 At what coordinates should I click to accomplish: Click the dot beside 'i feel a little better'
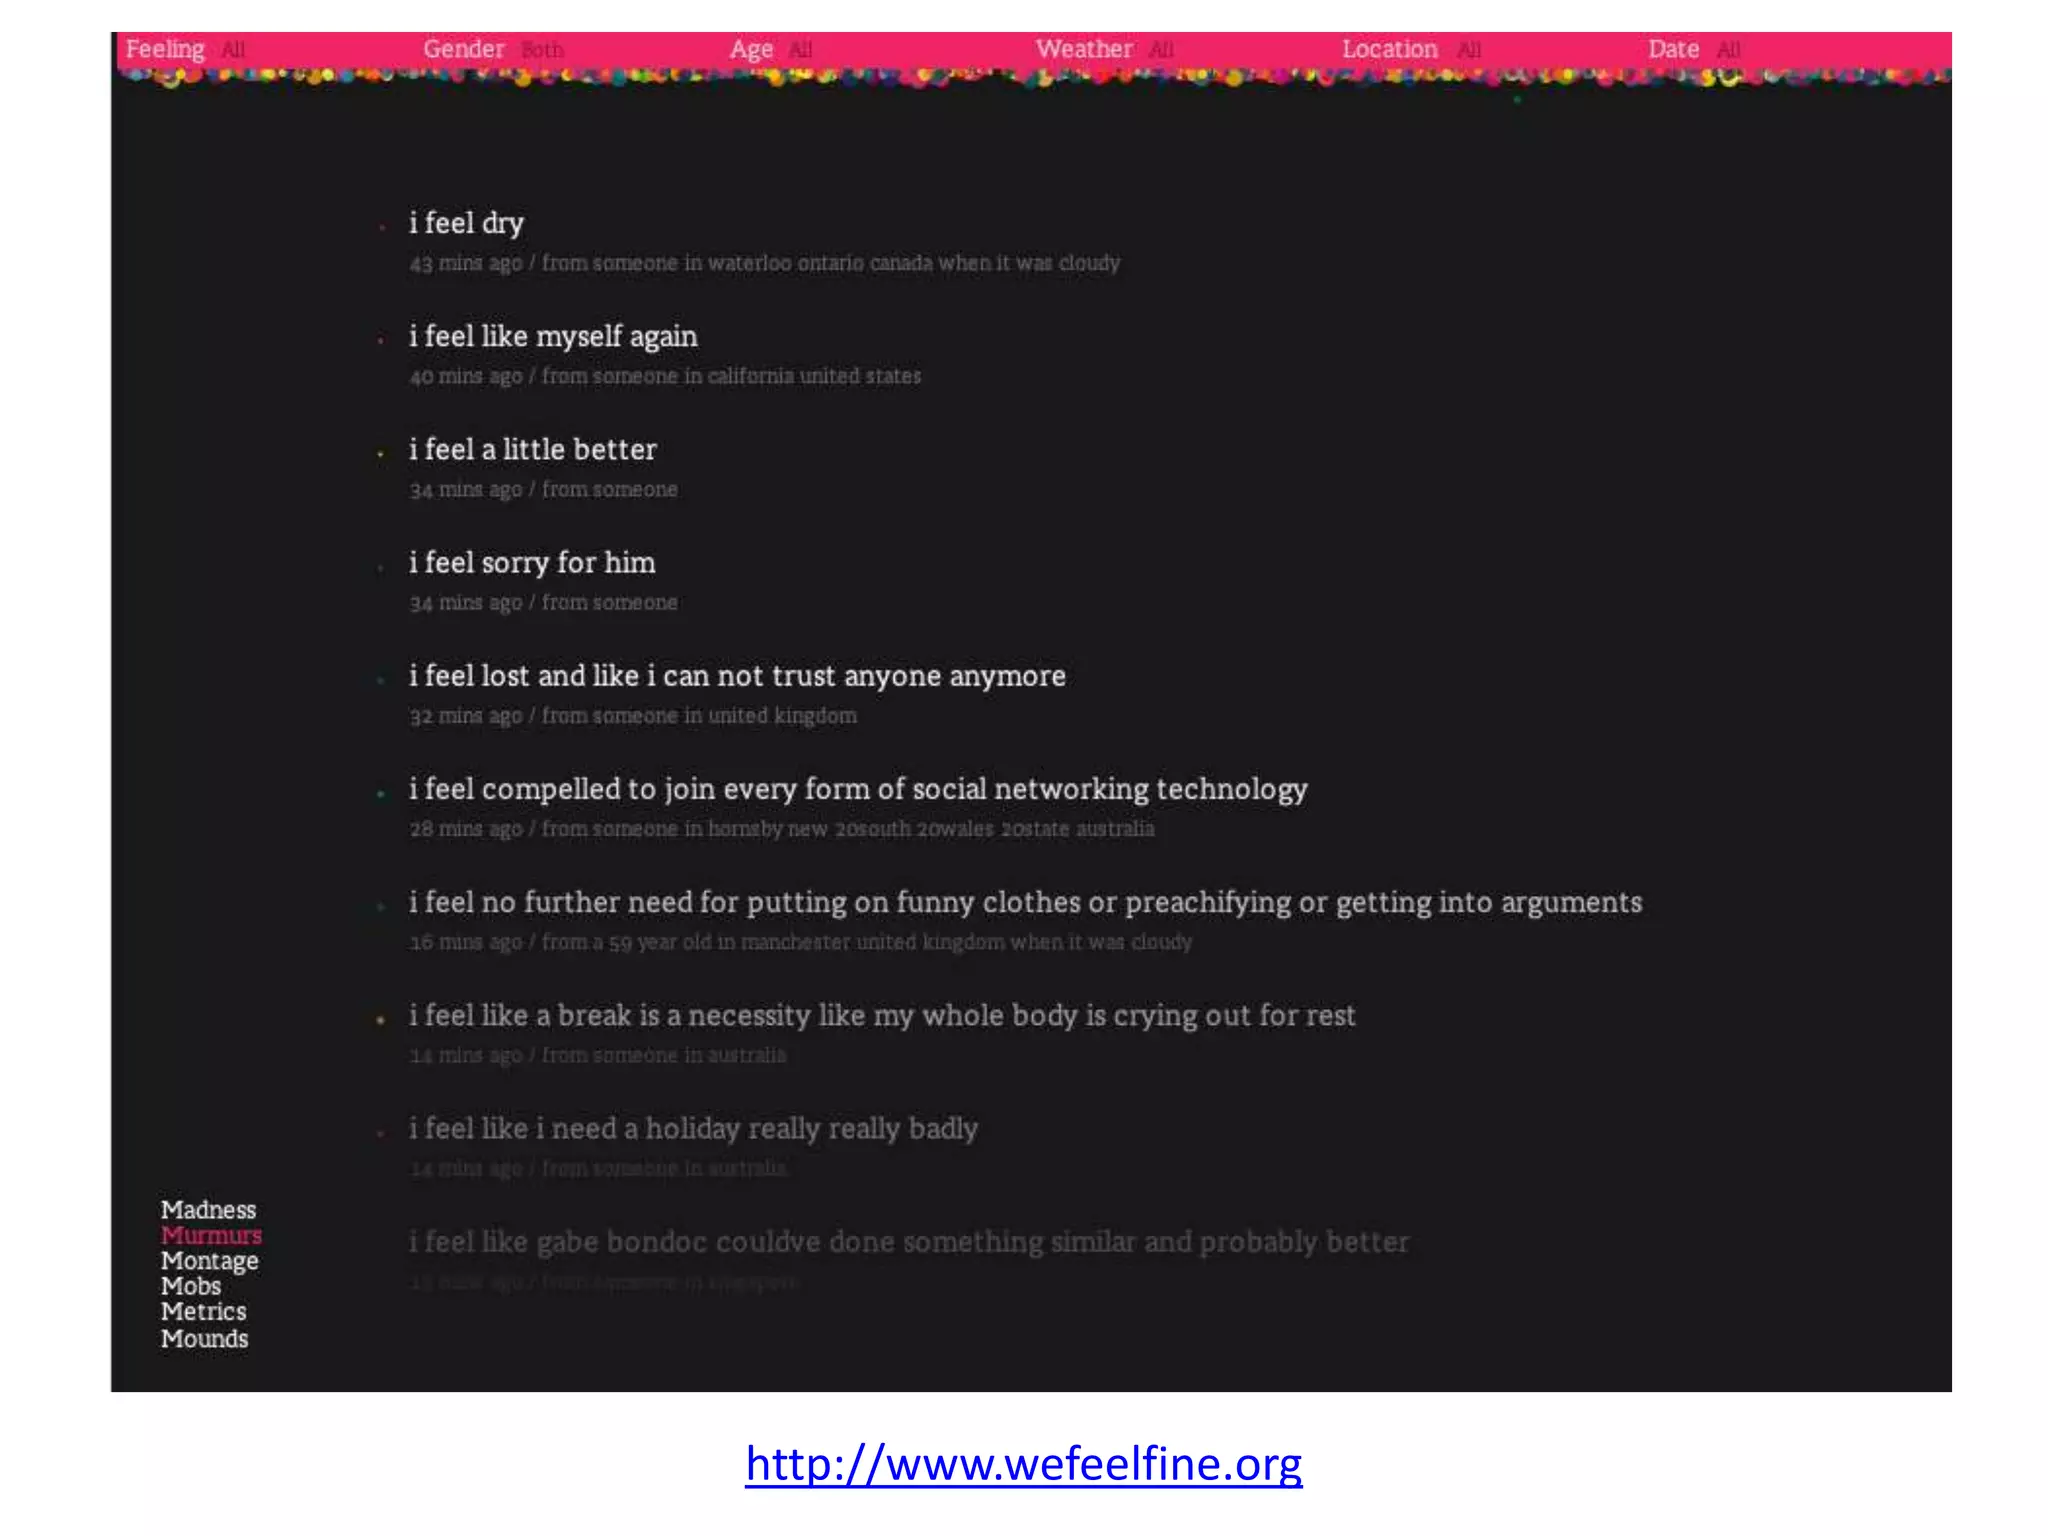[x=381, y=454]
